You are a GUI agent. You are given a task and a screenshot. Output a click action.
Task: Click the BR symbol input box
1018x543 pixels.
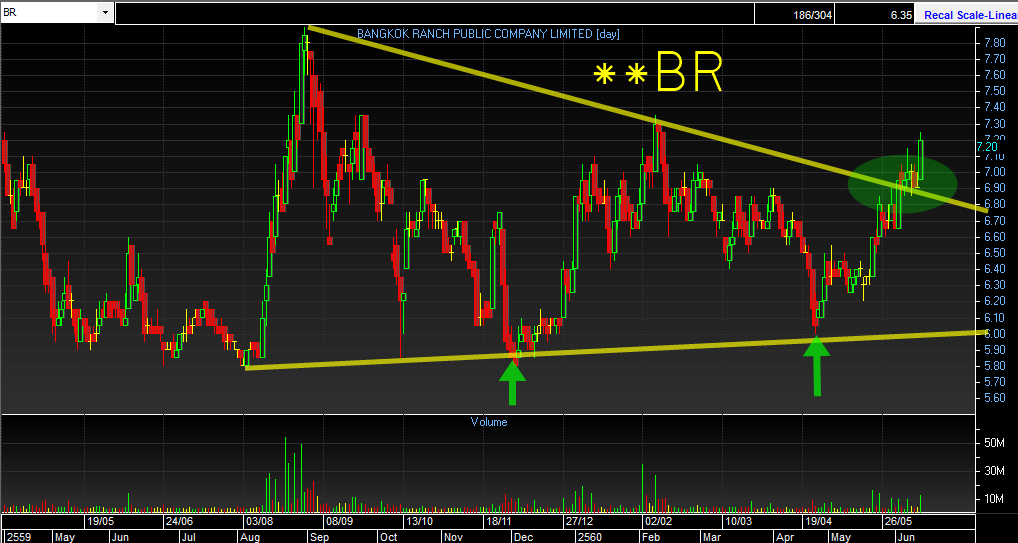49,12
